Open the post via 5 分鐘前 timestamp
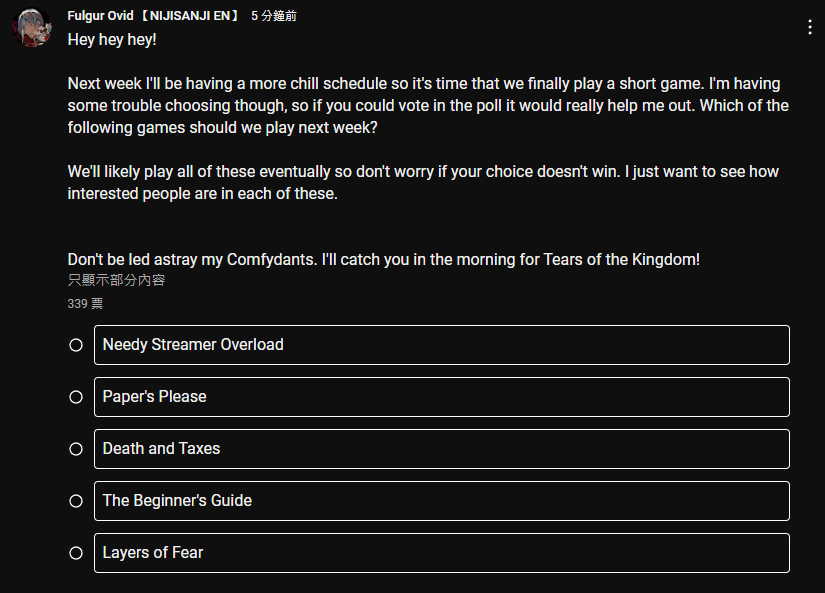Image resolution: width=825 pixels, height=593 pixels. click(x=274, y=16)
